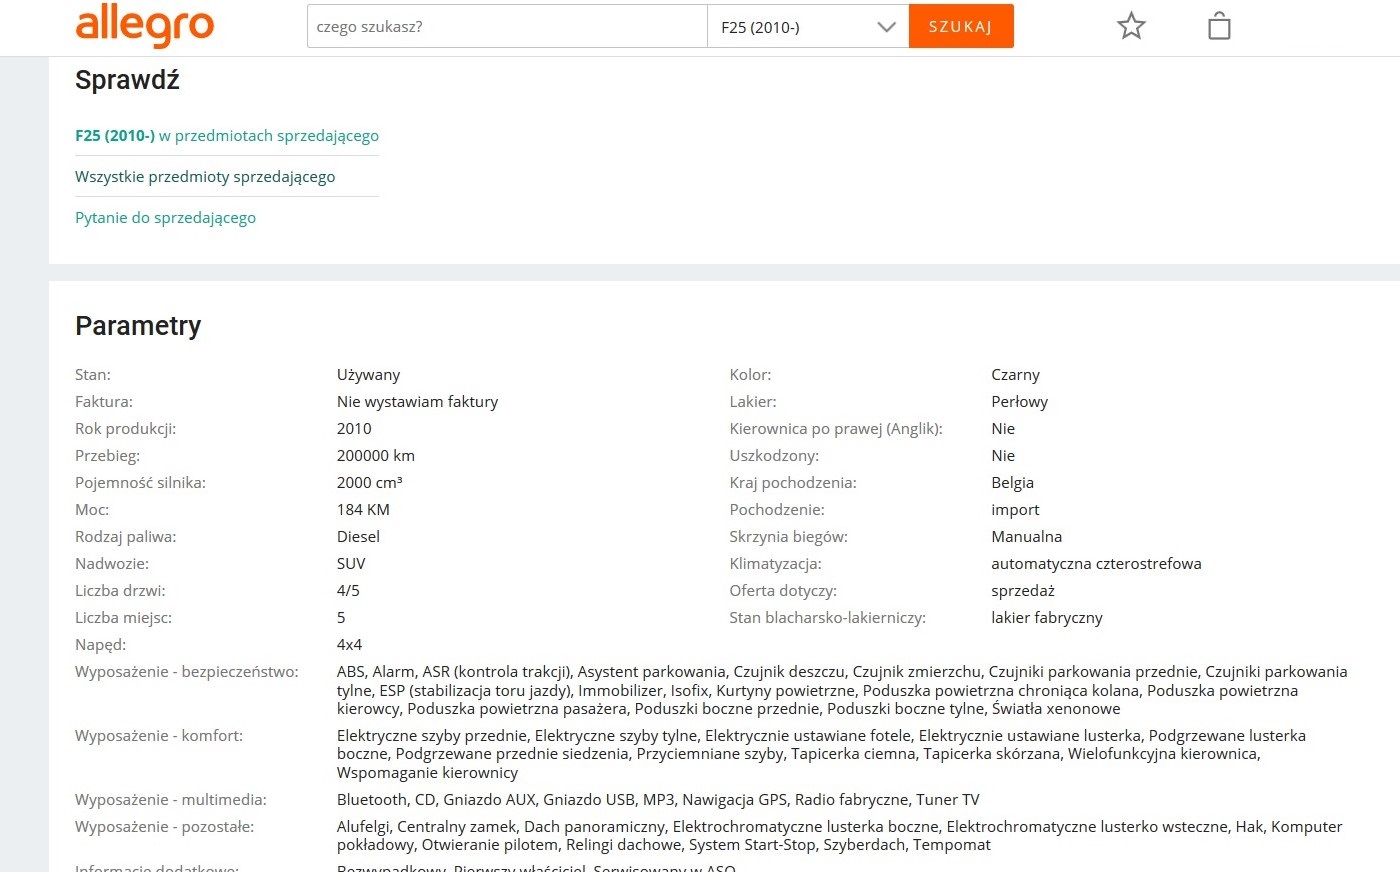Click the orange SZUKAJ button
1400x872 pixels.
tap(961, 27)
